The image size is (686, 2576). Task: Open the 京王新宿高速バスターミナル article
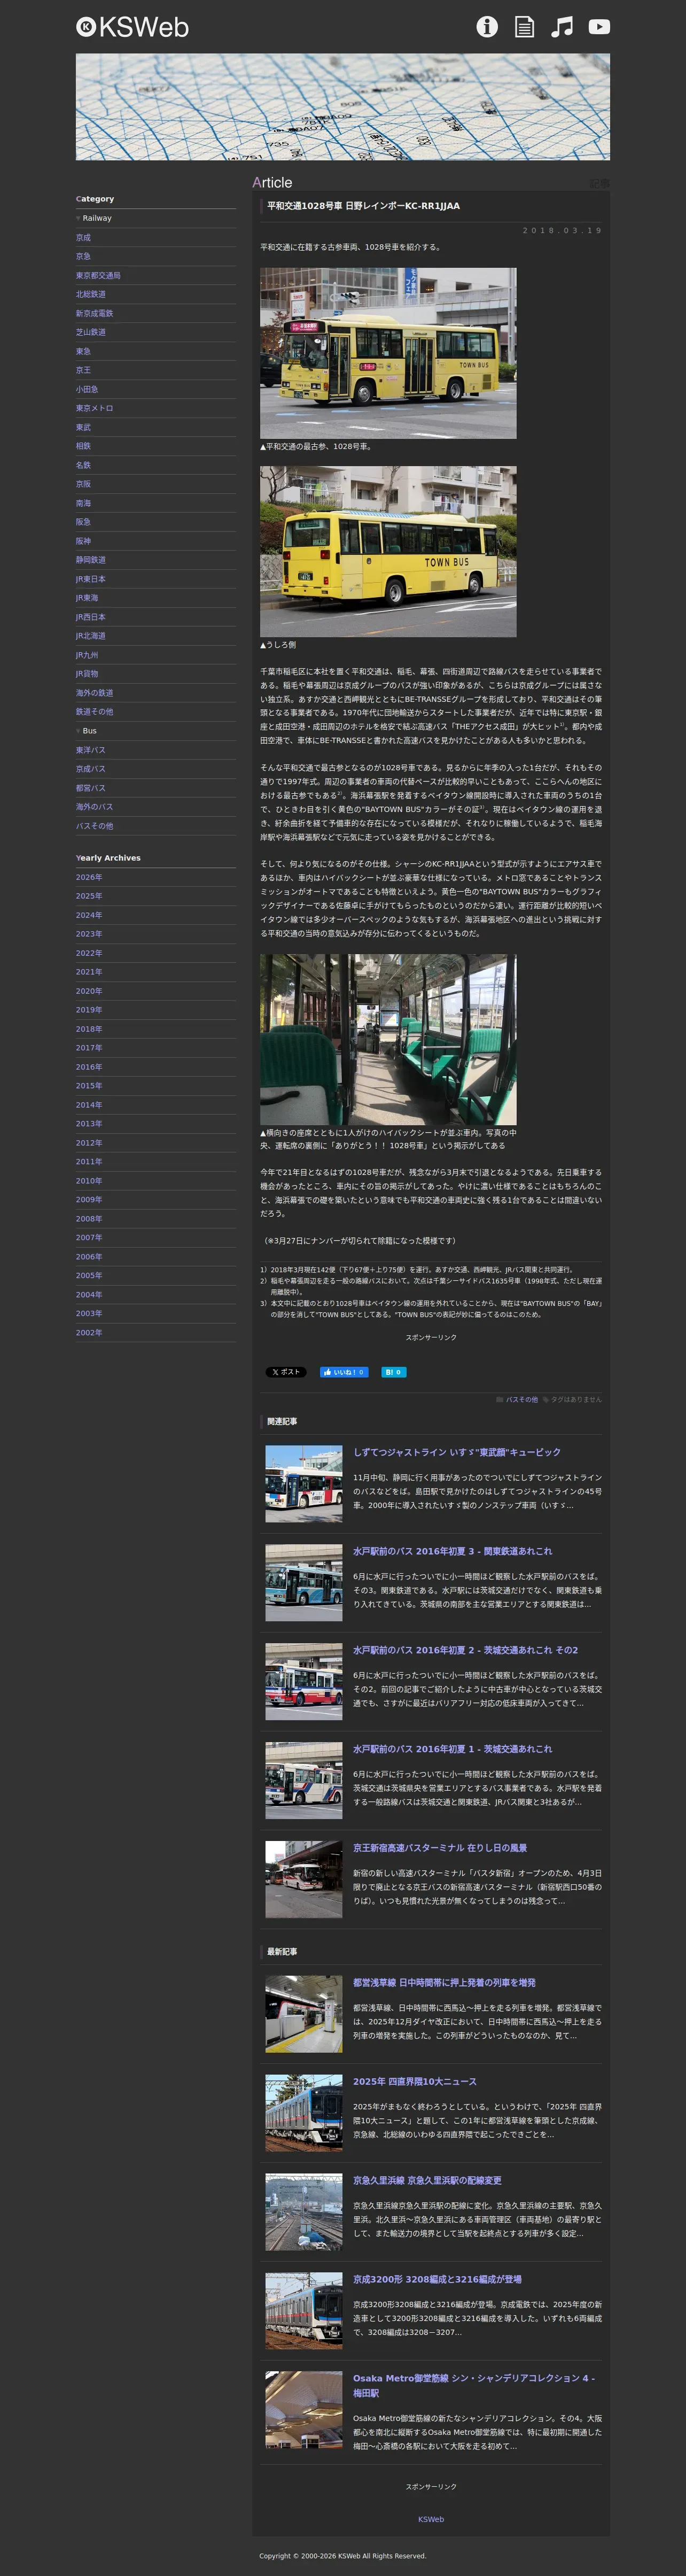click(440, 1848)
